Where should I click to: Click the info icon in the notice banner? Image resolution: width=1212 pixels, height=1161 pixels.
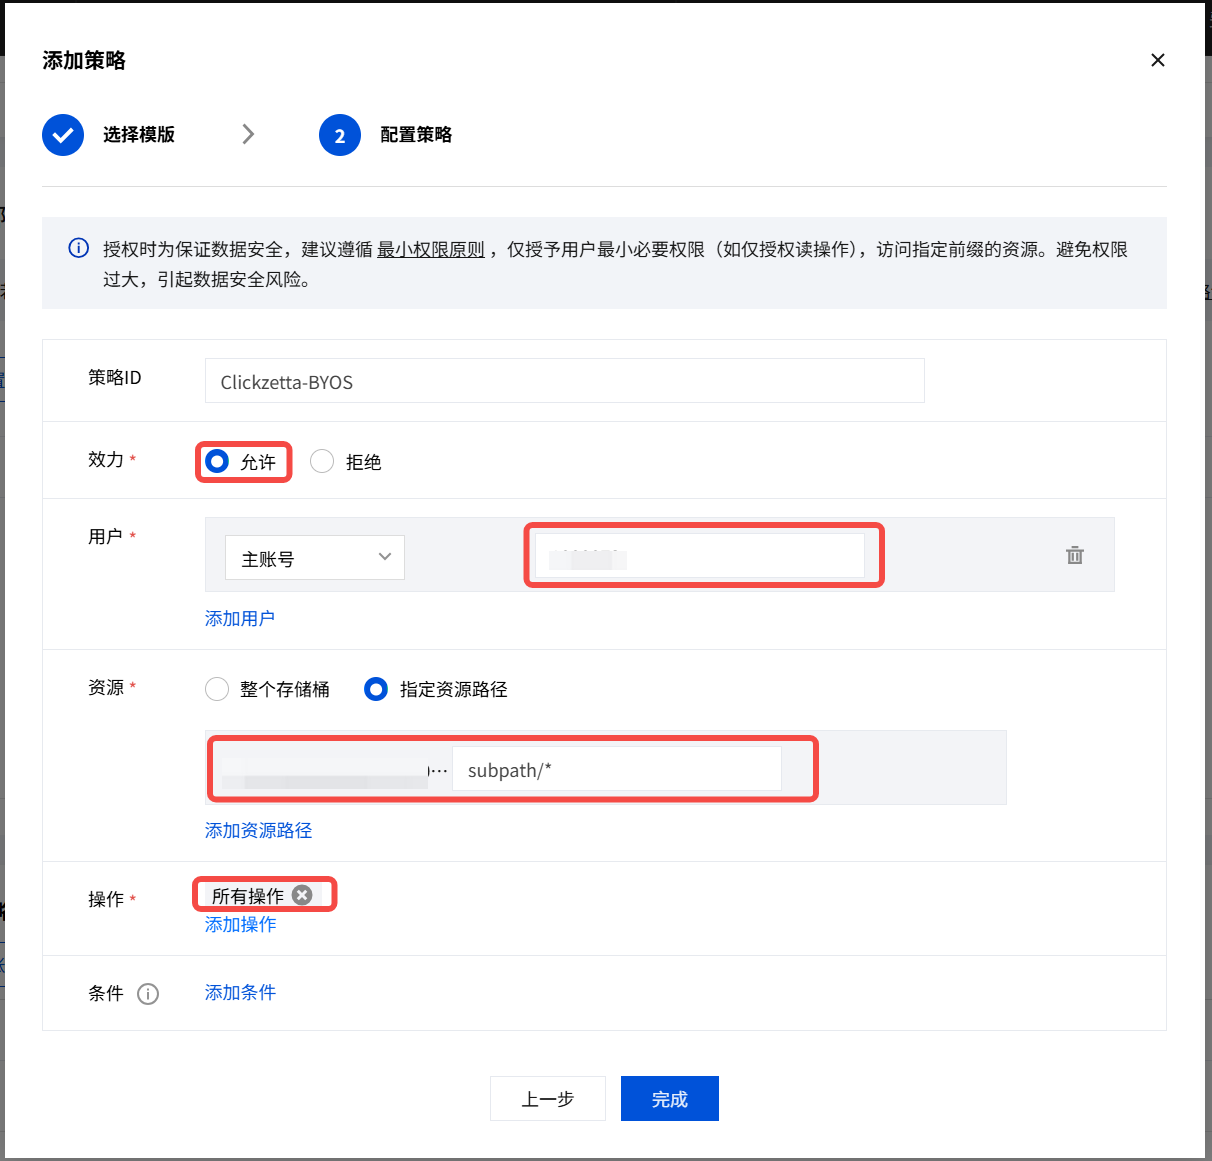coord(78,248)
